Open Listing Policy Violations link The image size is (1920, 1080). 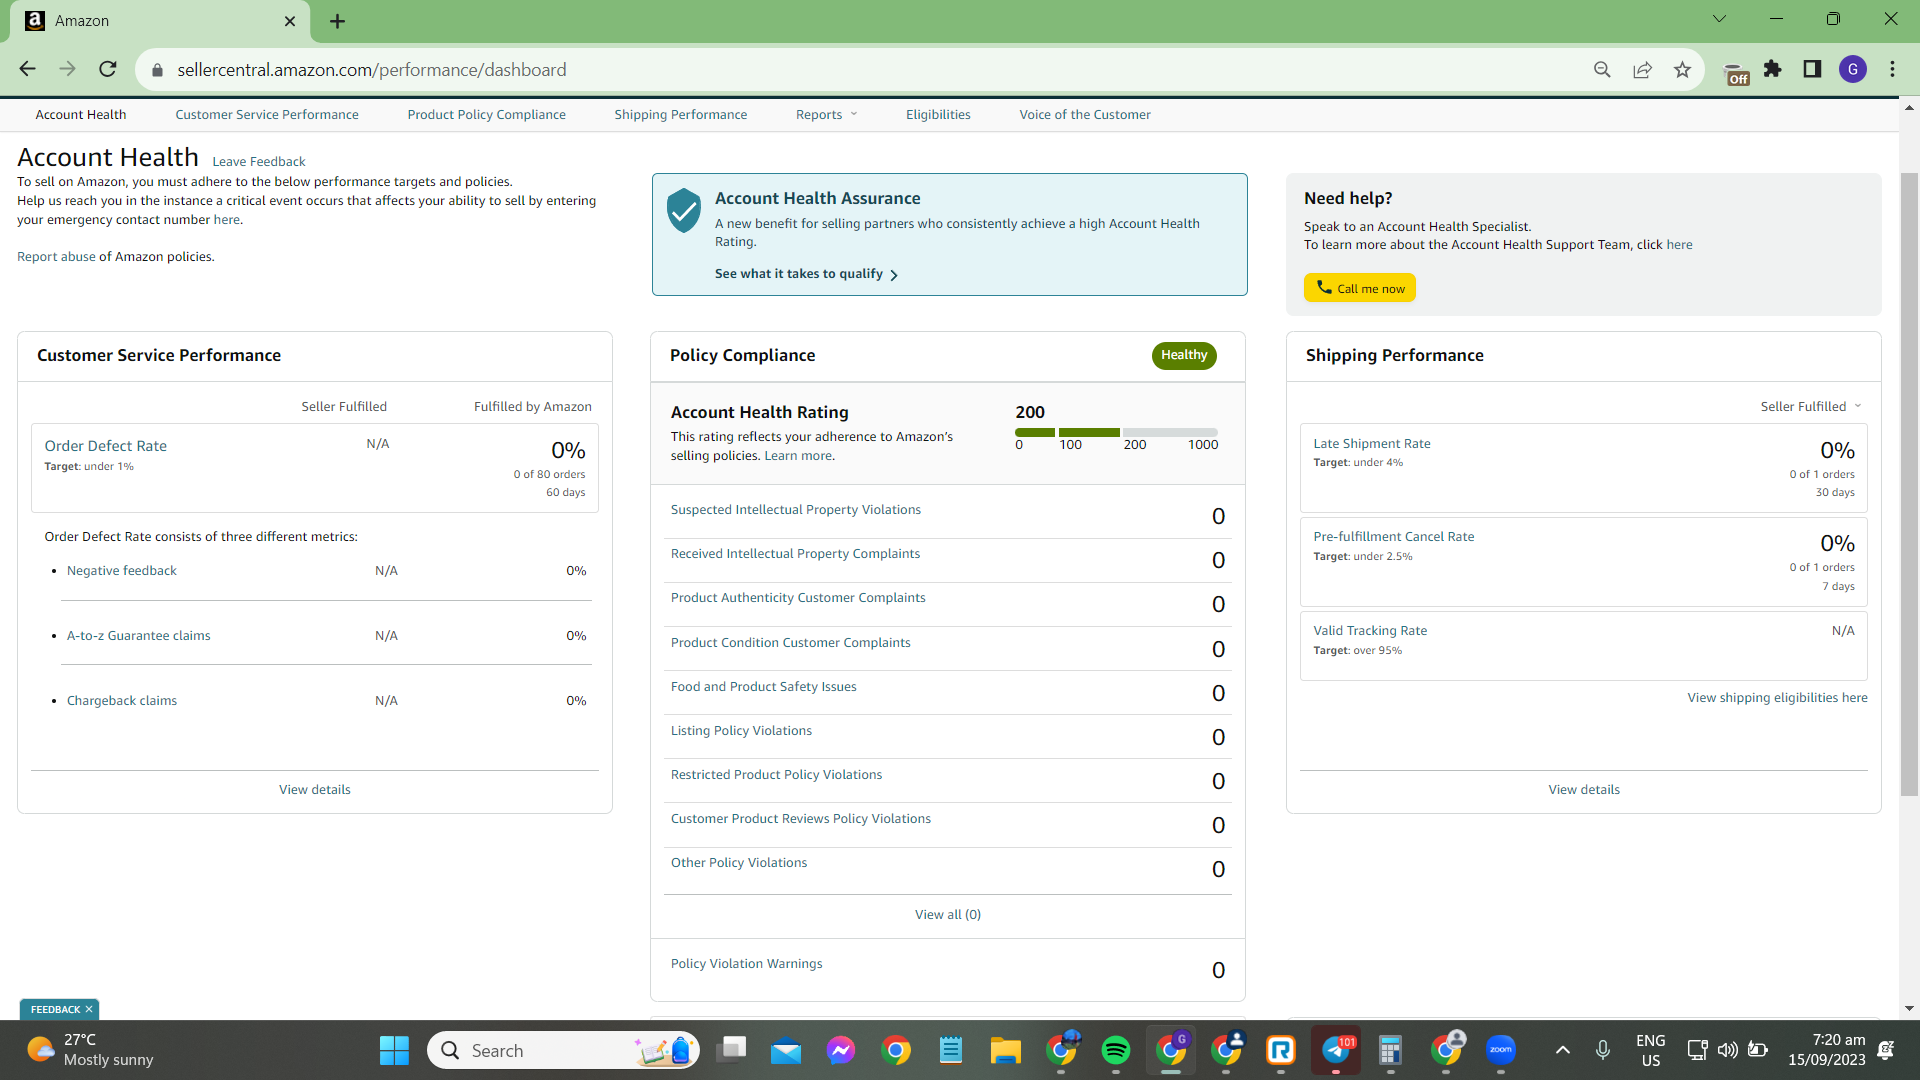click(741, 731)
